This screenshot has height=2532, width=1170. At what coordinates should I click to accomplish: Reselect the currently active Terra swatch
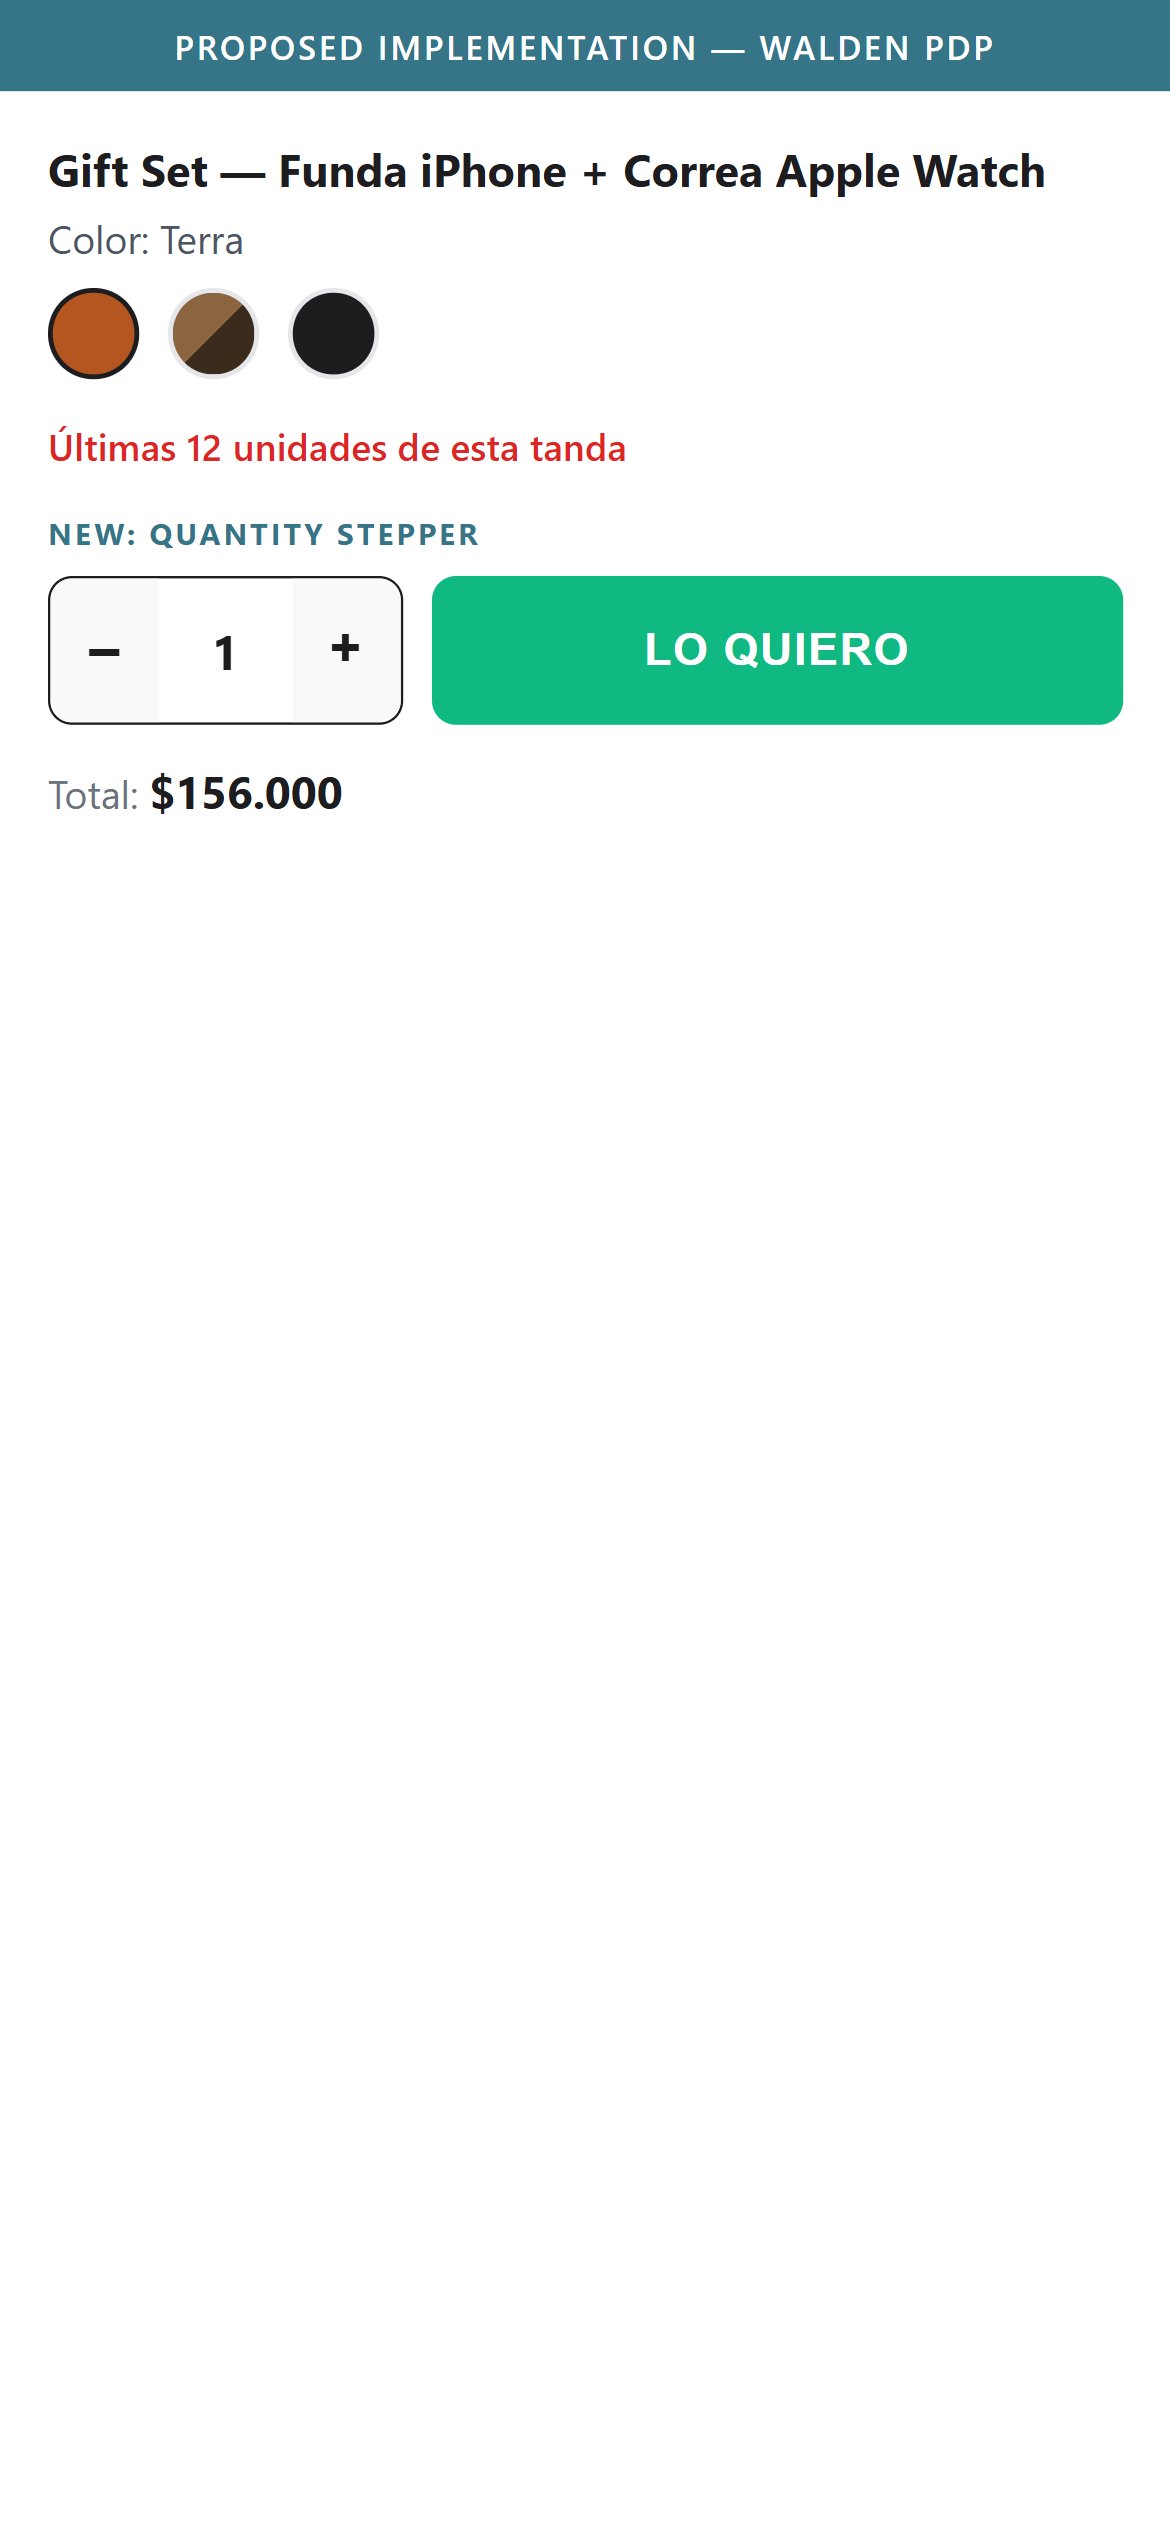coord(94,333)
